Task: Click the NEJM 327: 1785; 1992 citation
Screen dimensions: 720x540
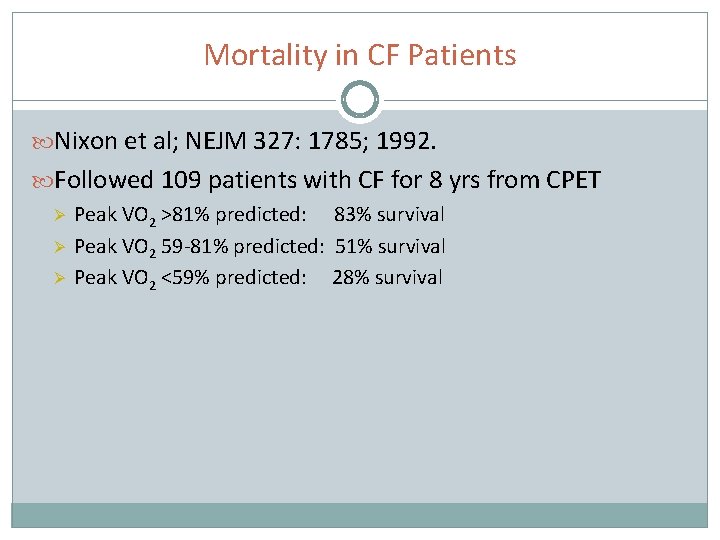Action: click(336, 142)
